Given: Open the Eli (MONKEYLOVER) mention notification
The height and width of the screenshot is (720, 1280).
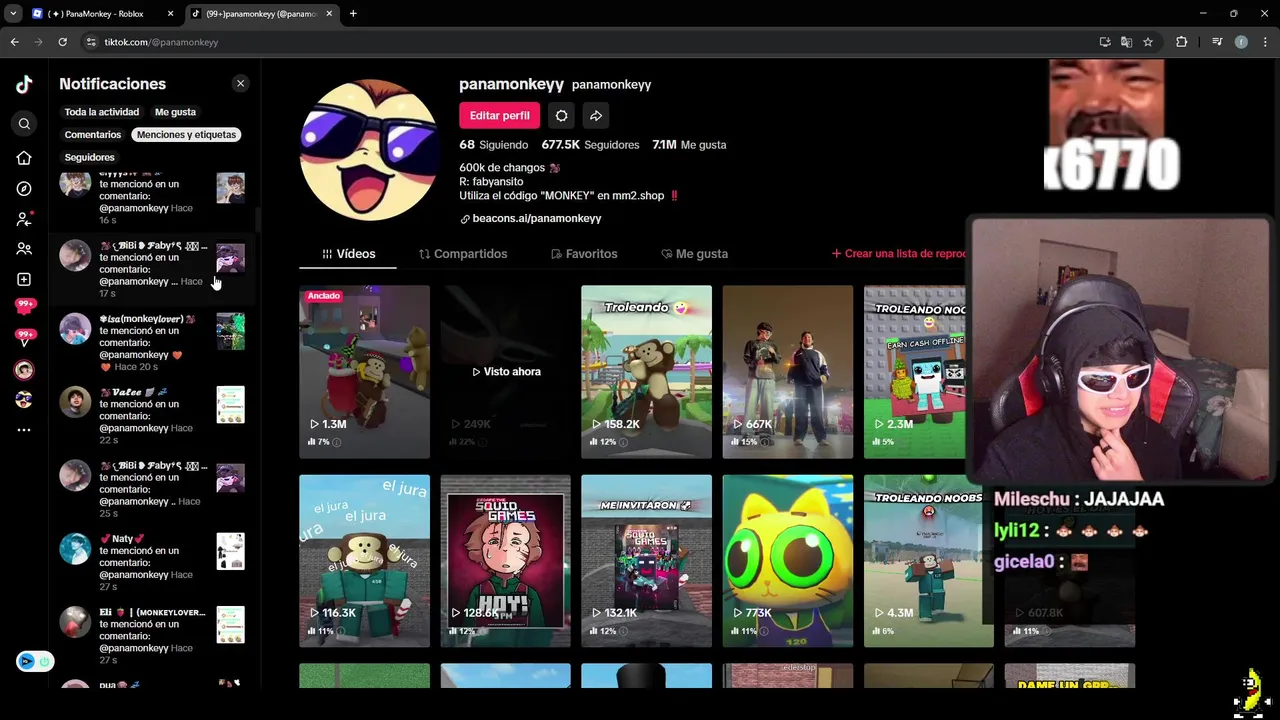Looking at the screenshot, I should click(152, 636).
